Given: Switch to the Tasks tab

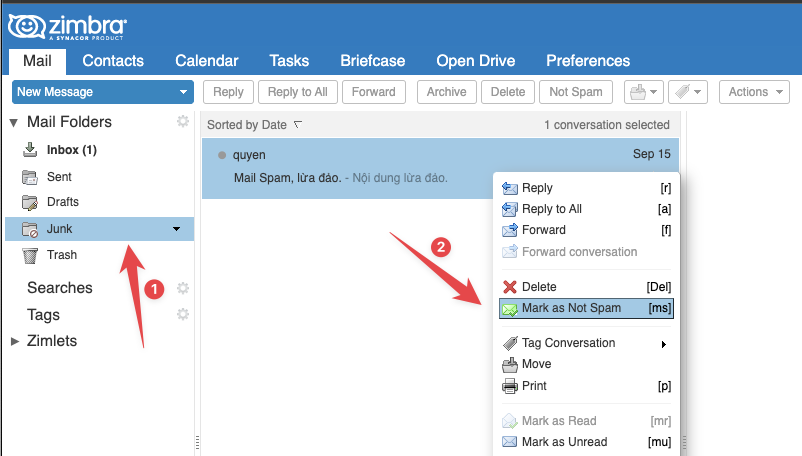Looking at the screenshot, I should point(289,61).
